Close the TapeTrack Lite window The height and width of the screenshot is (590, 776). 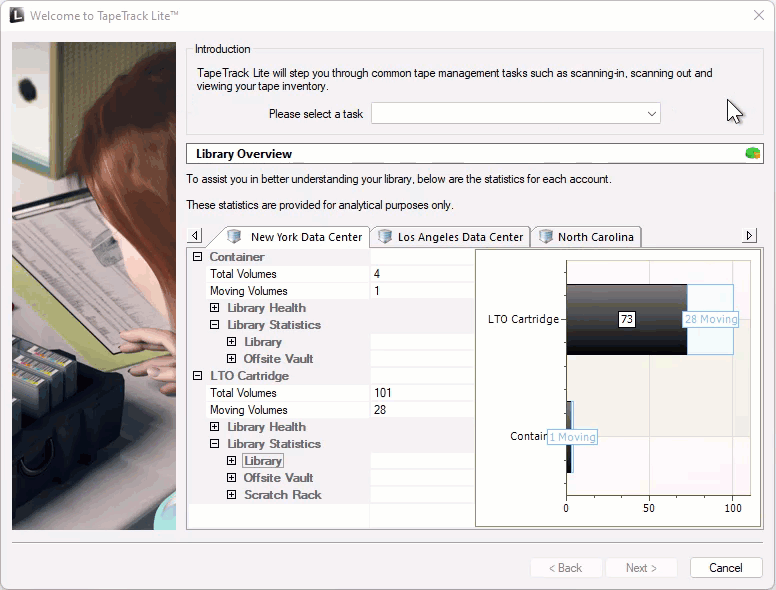[x=759, y=15]
